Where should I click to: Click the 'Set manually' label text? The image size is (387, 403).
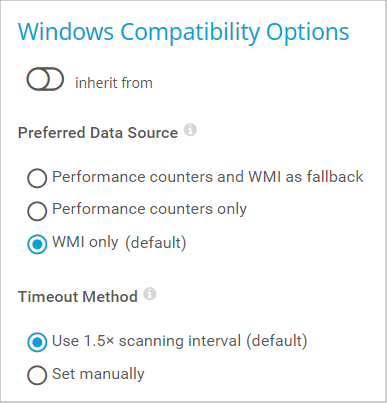98,374
